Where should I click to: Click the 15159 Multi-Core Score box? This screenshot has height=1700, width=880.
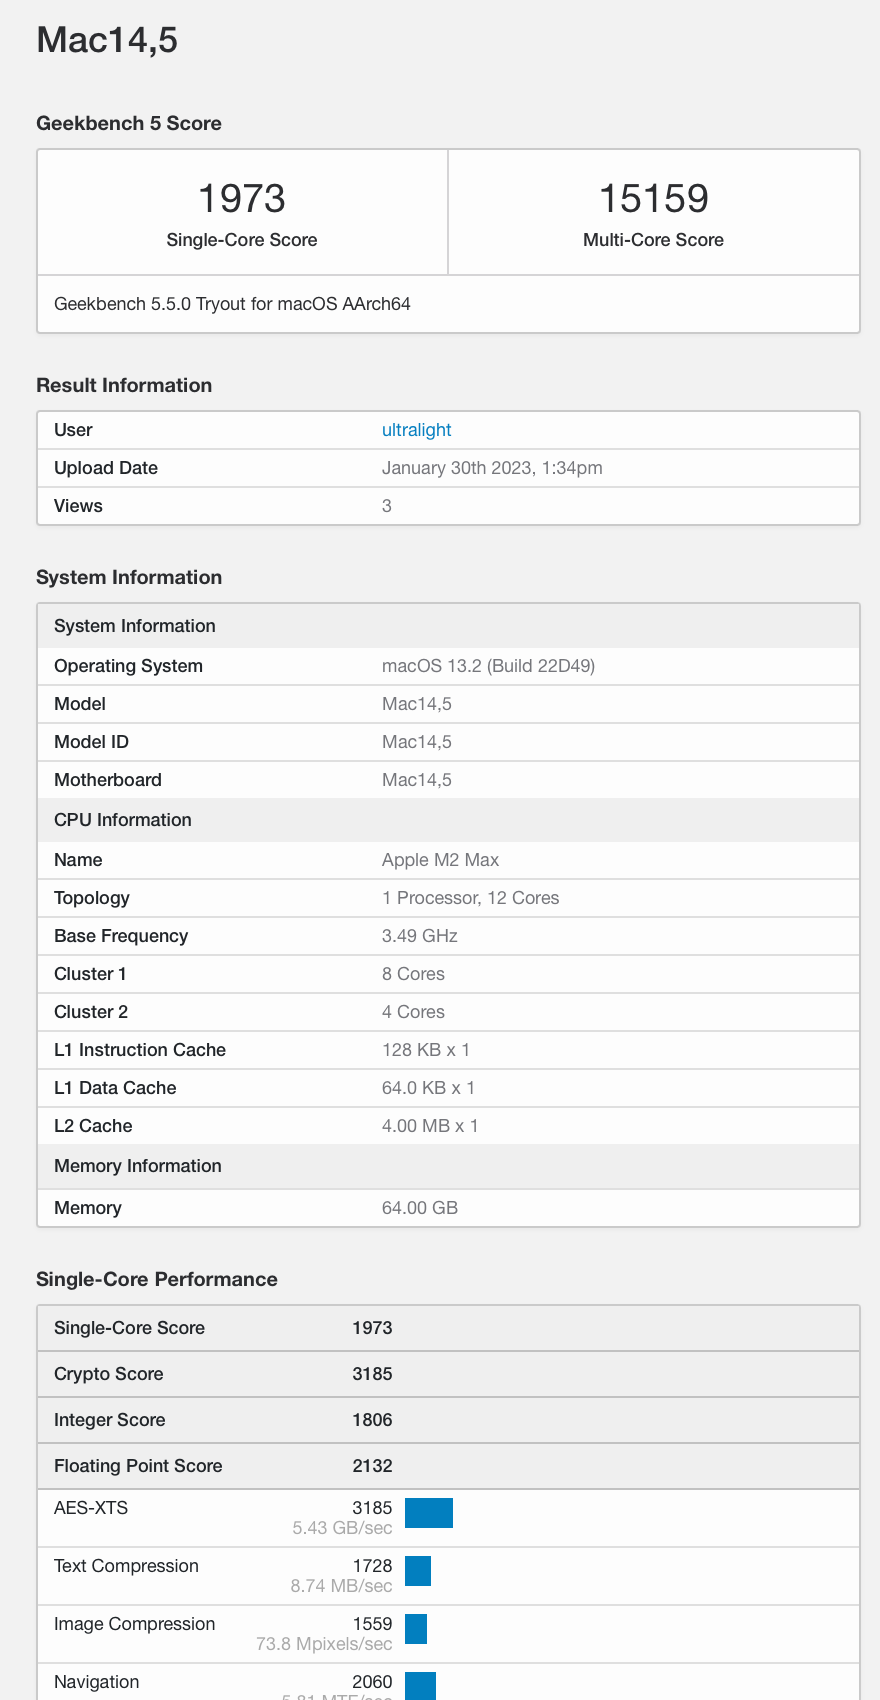(x=653, y=212)
